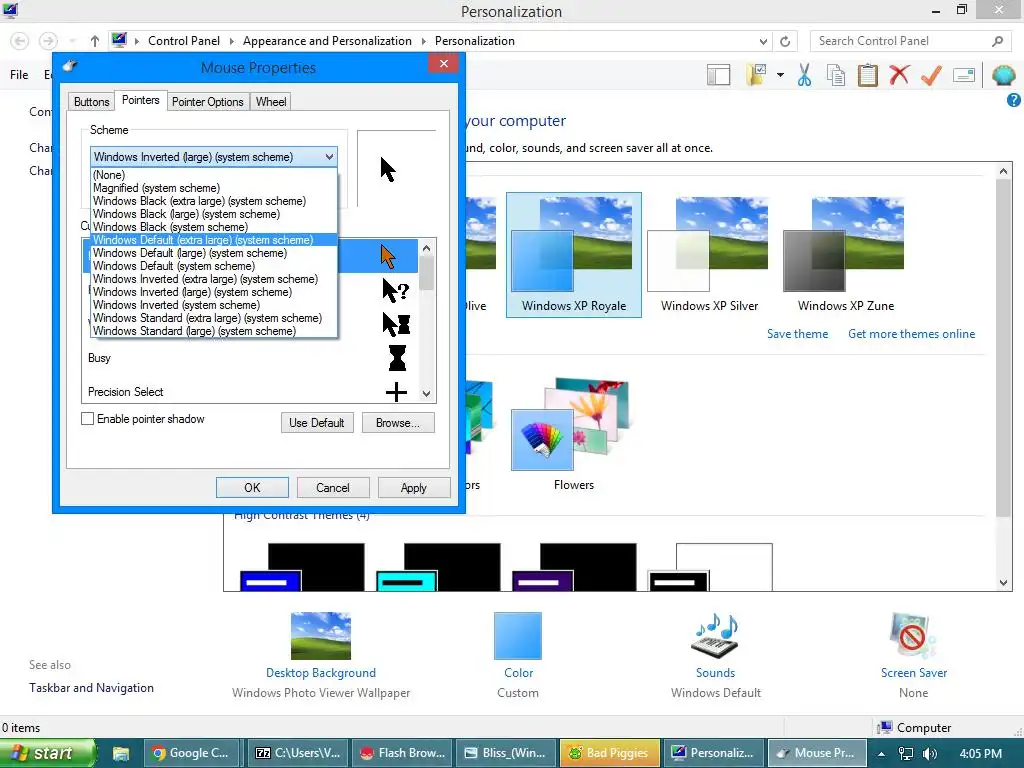Choose (None) in scheme list
Image resolution: width=1024 pixels, height=768 pixels.
click(x=214, y=174)
